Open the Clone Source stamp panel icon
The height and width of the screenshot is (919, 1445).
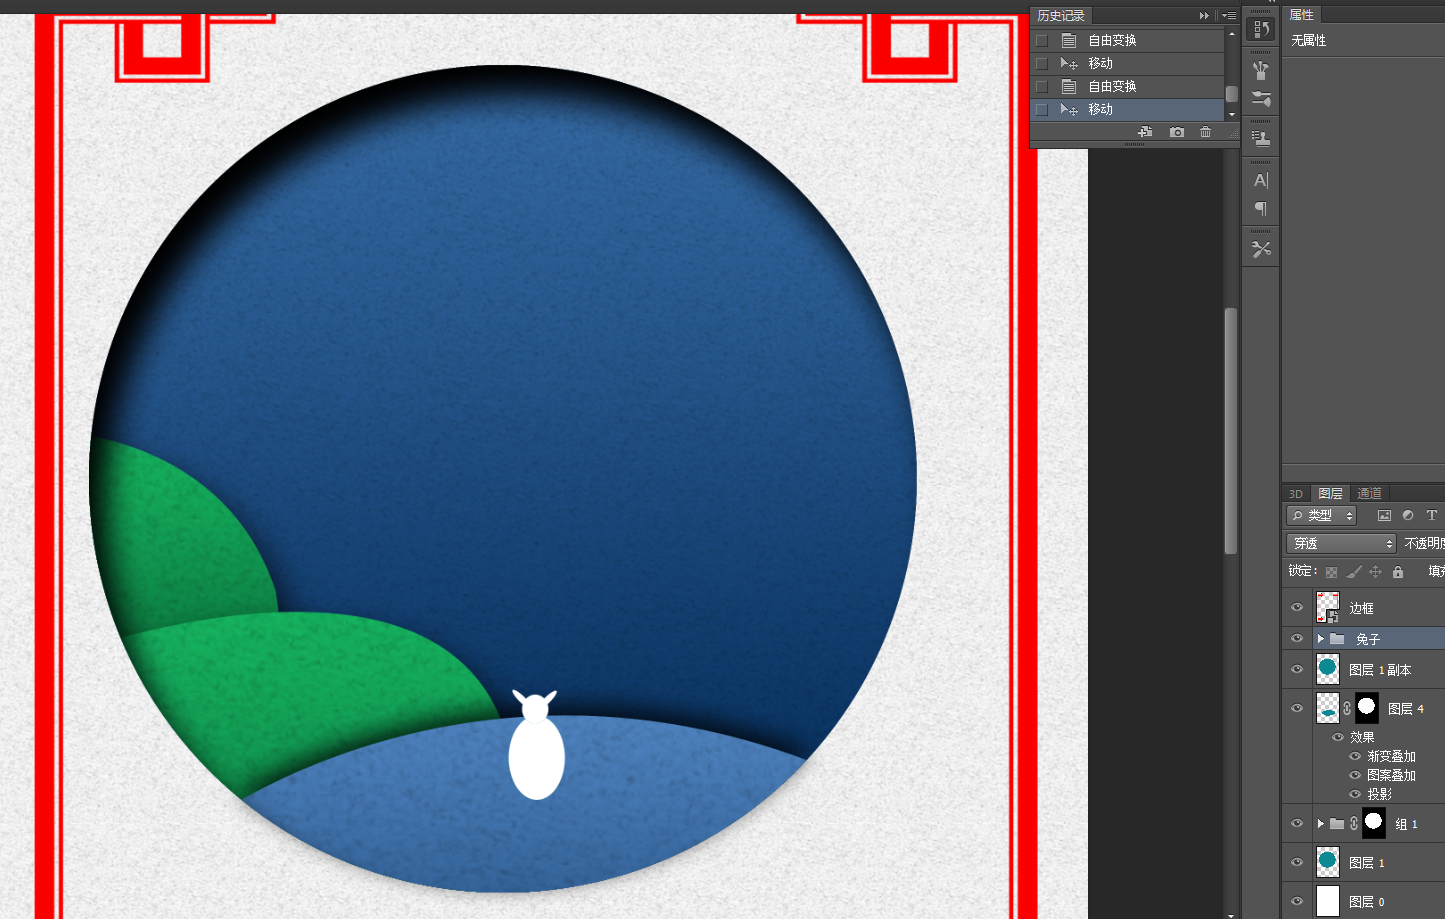tap(1261, 138)
